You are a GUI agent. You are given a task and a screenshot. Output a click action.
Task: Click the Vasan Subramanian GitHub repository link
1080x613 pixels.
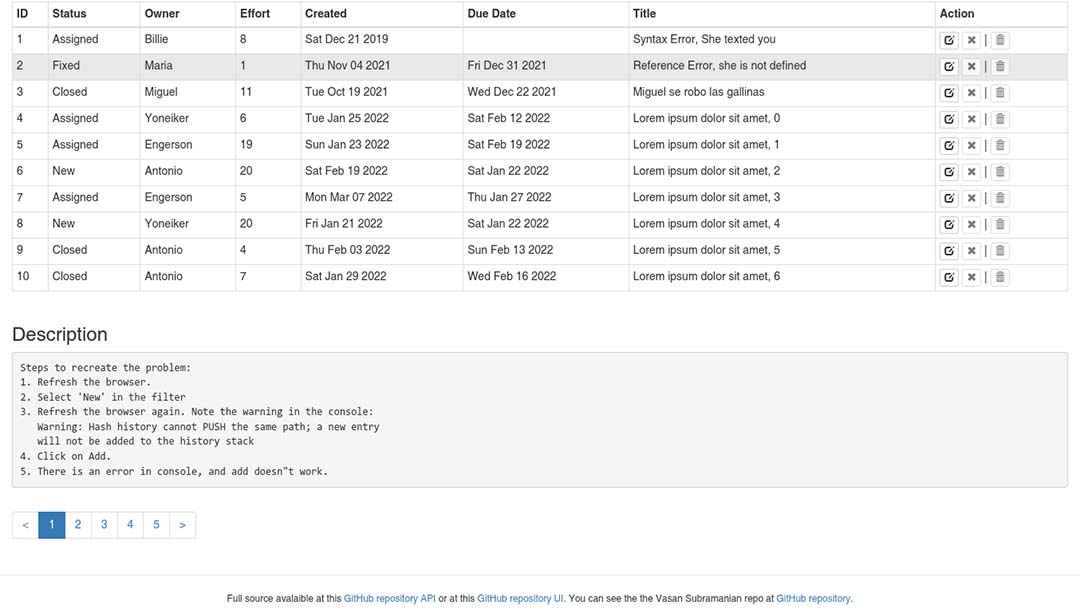pyautogui.click(x=813, y=599)
